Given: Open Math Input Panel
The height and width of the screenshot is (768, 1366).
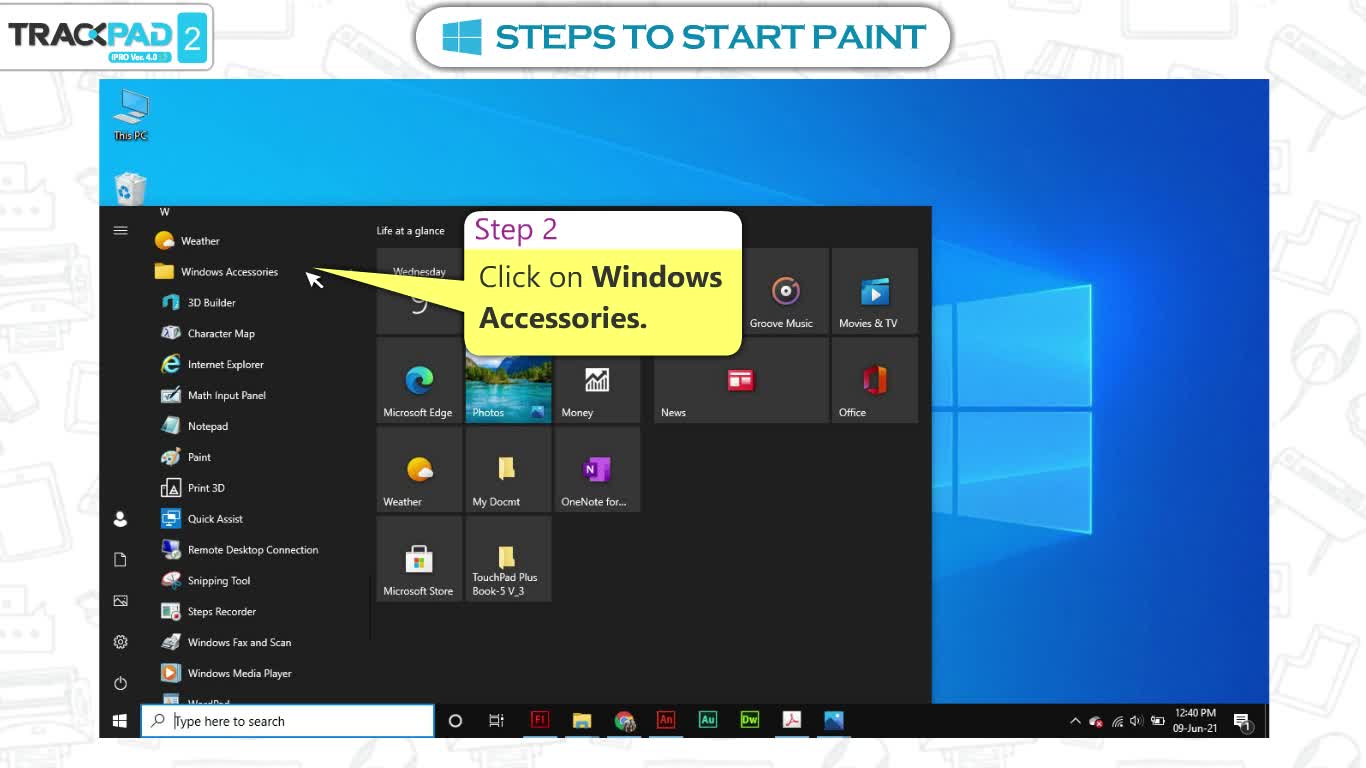Looking at the screenshot, I should click(x=213, y=396).
